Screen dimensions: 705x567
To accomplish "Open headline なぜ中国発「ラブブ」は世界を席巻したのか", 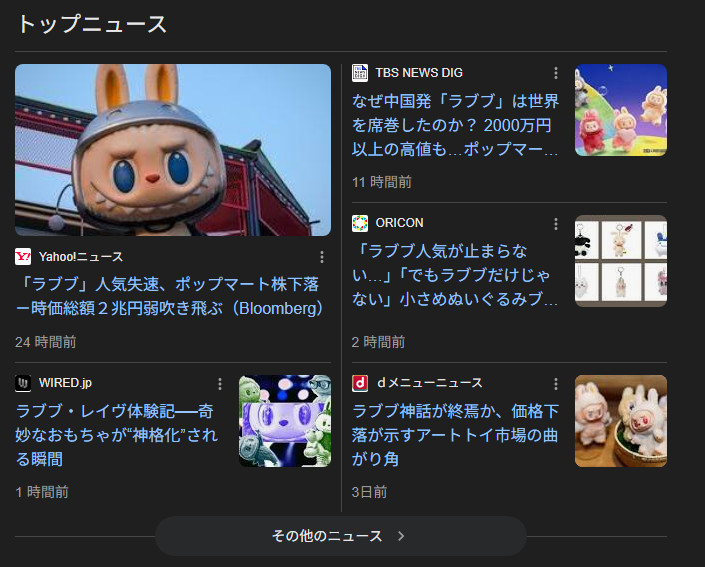I will click(x=455, y=125).
